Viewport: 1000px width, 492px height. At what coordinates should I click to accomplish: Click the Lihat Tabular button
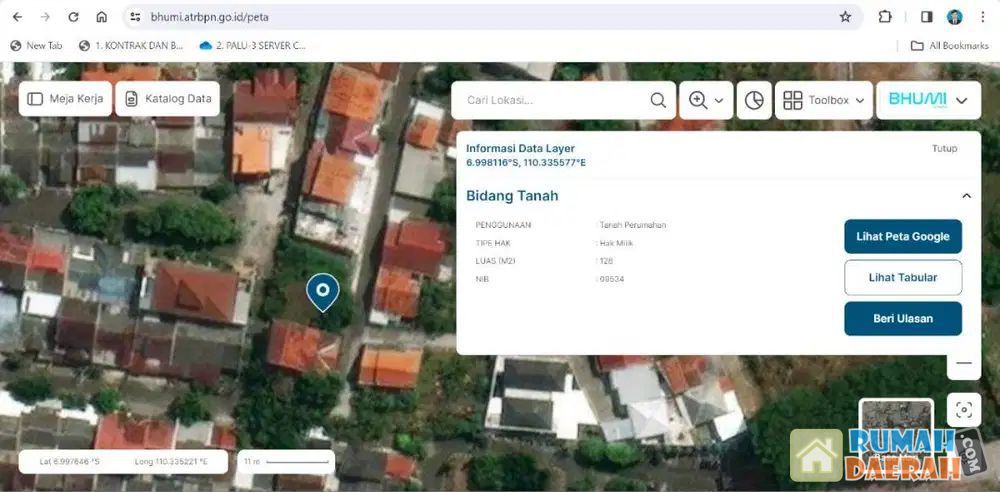[902, 277]
